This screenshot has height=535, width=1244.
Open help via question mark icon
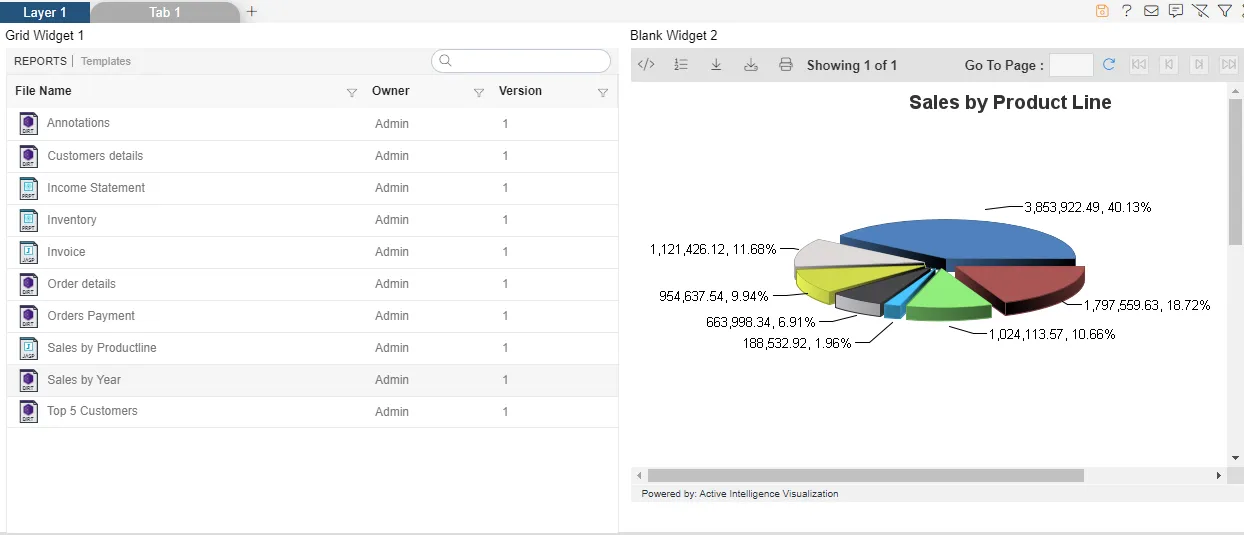(1127, 11)
